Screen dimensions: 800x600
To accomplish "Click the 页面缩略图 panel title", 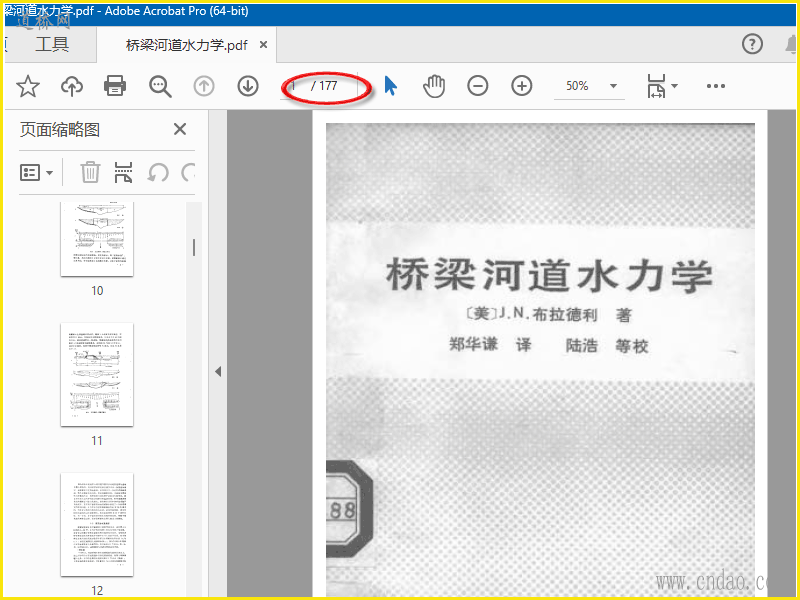I will coord(60,130).
